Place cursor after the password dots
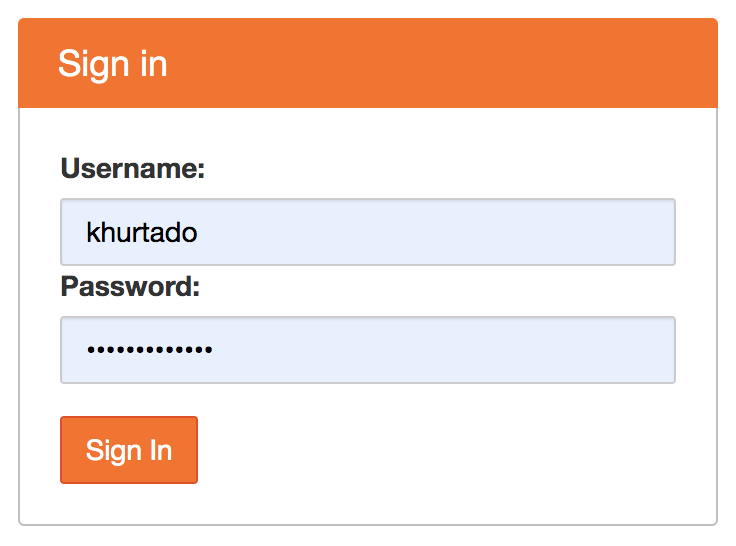The image size is (736, 546). point(214,351)
